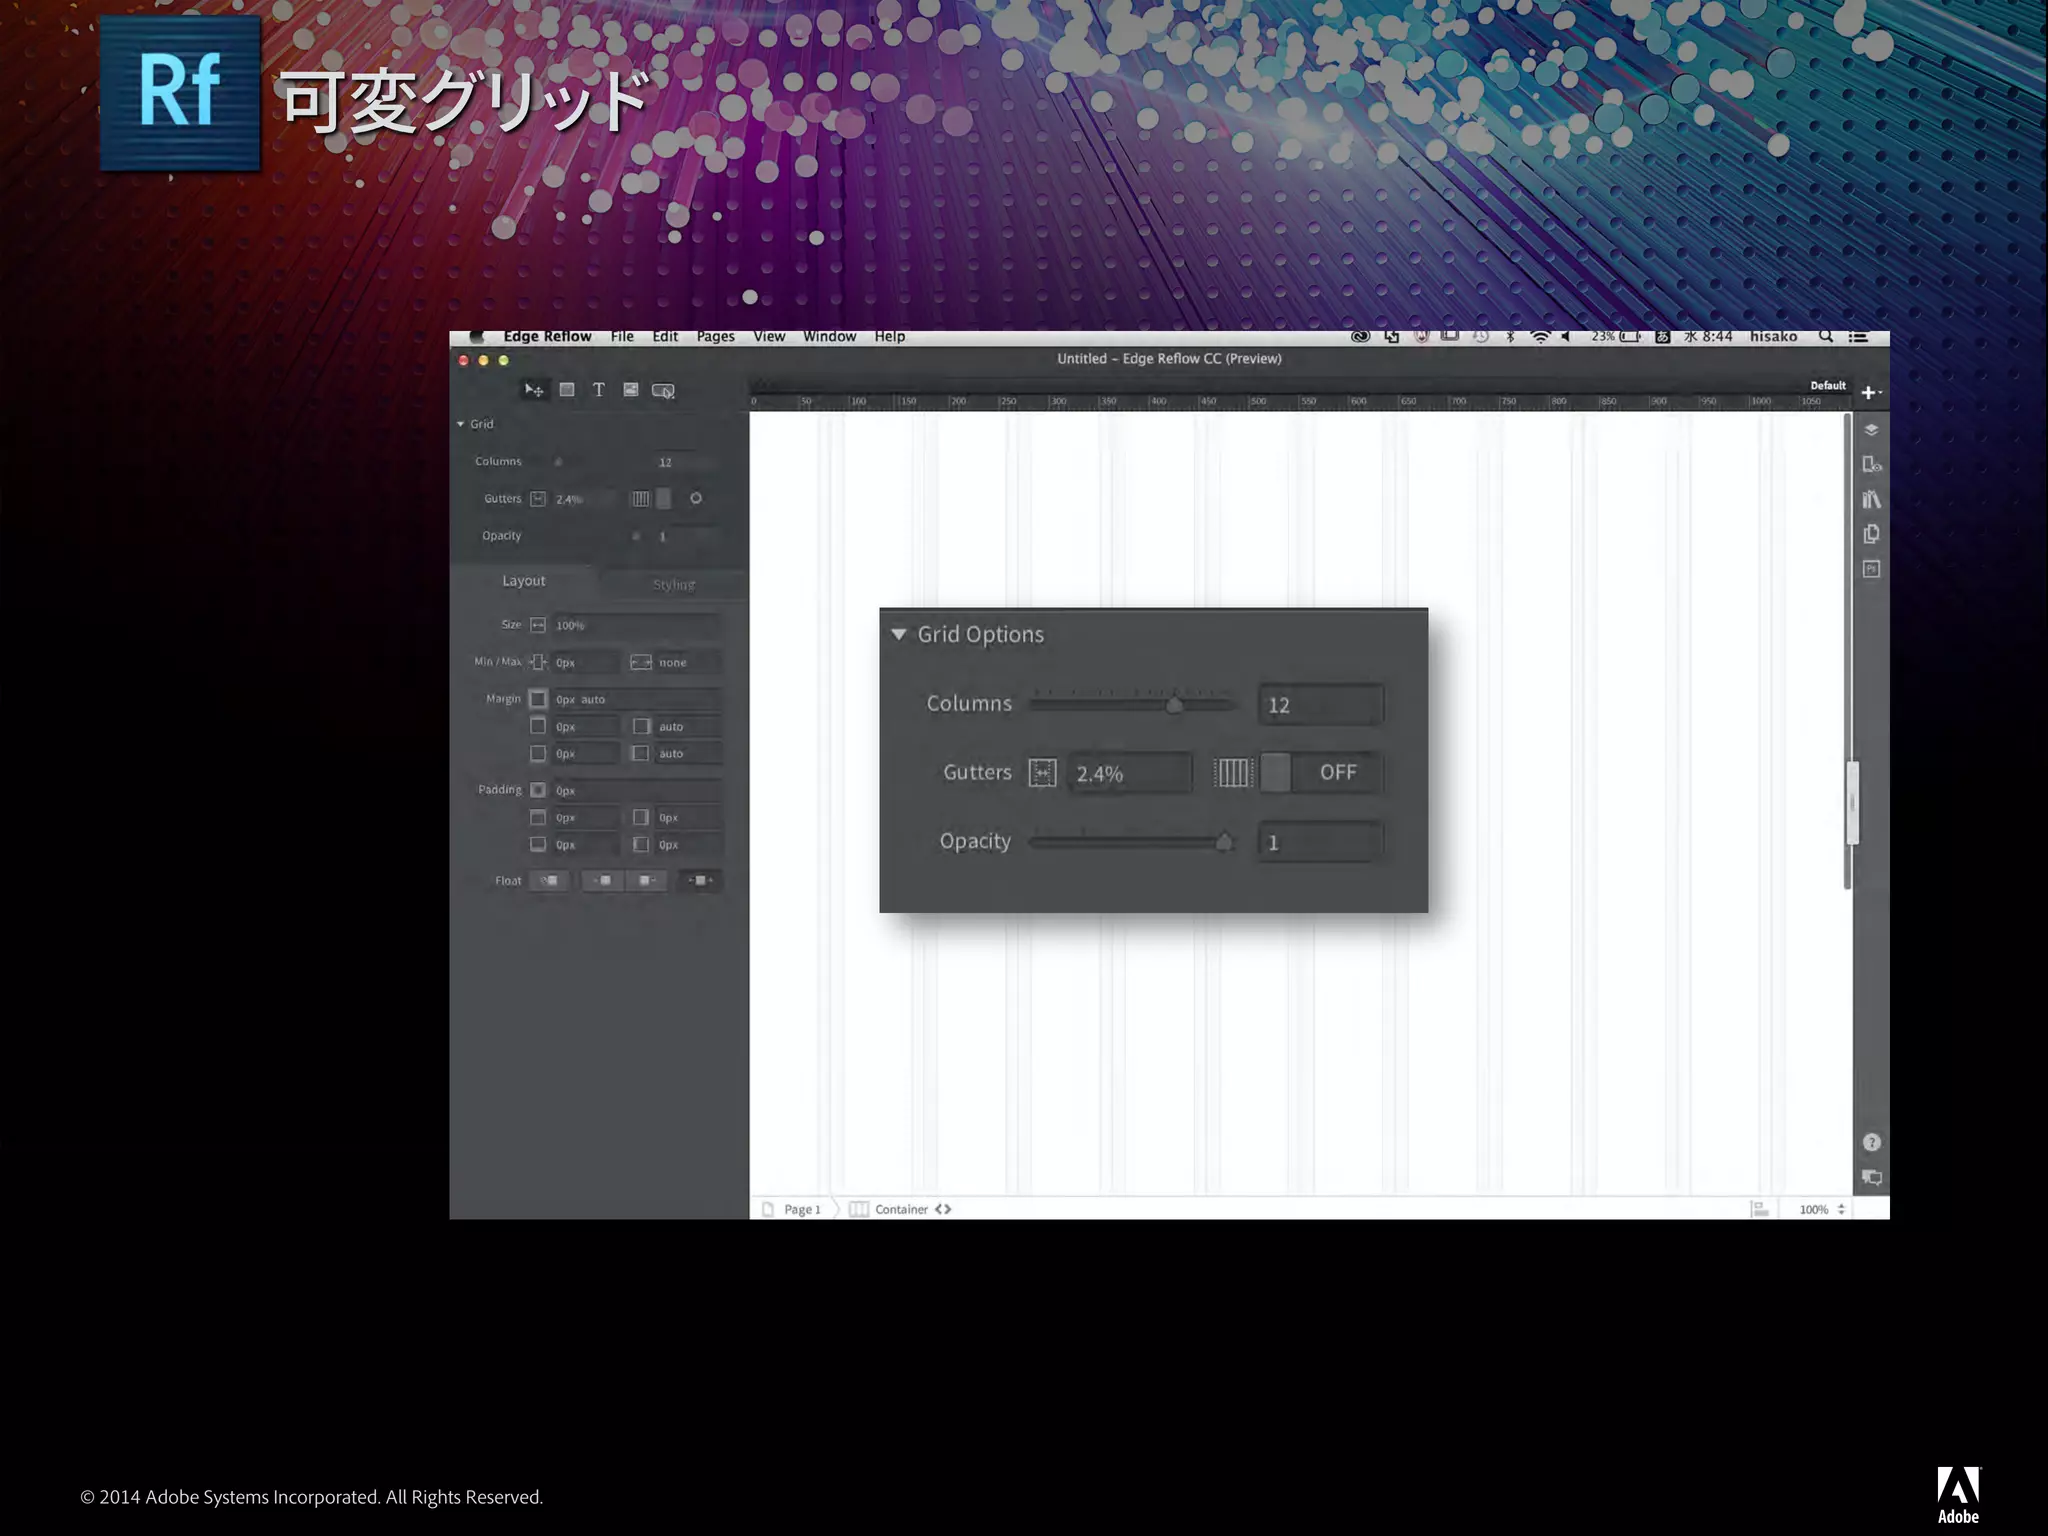The image size is (2048, 1536).
Task: Open the Elements layers panel icon
Action: click(x=1872, y=430)
